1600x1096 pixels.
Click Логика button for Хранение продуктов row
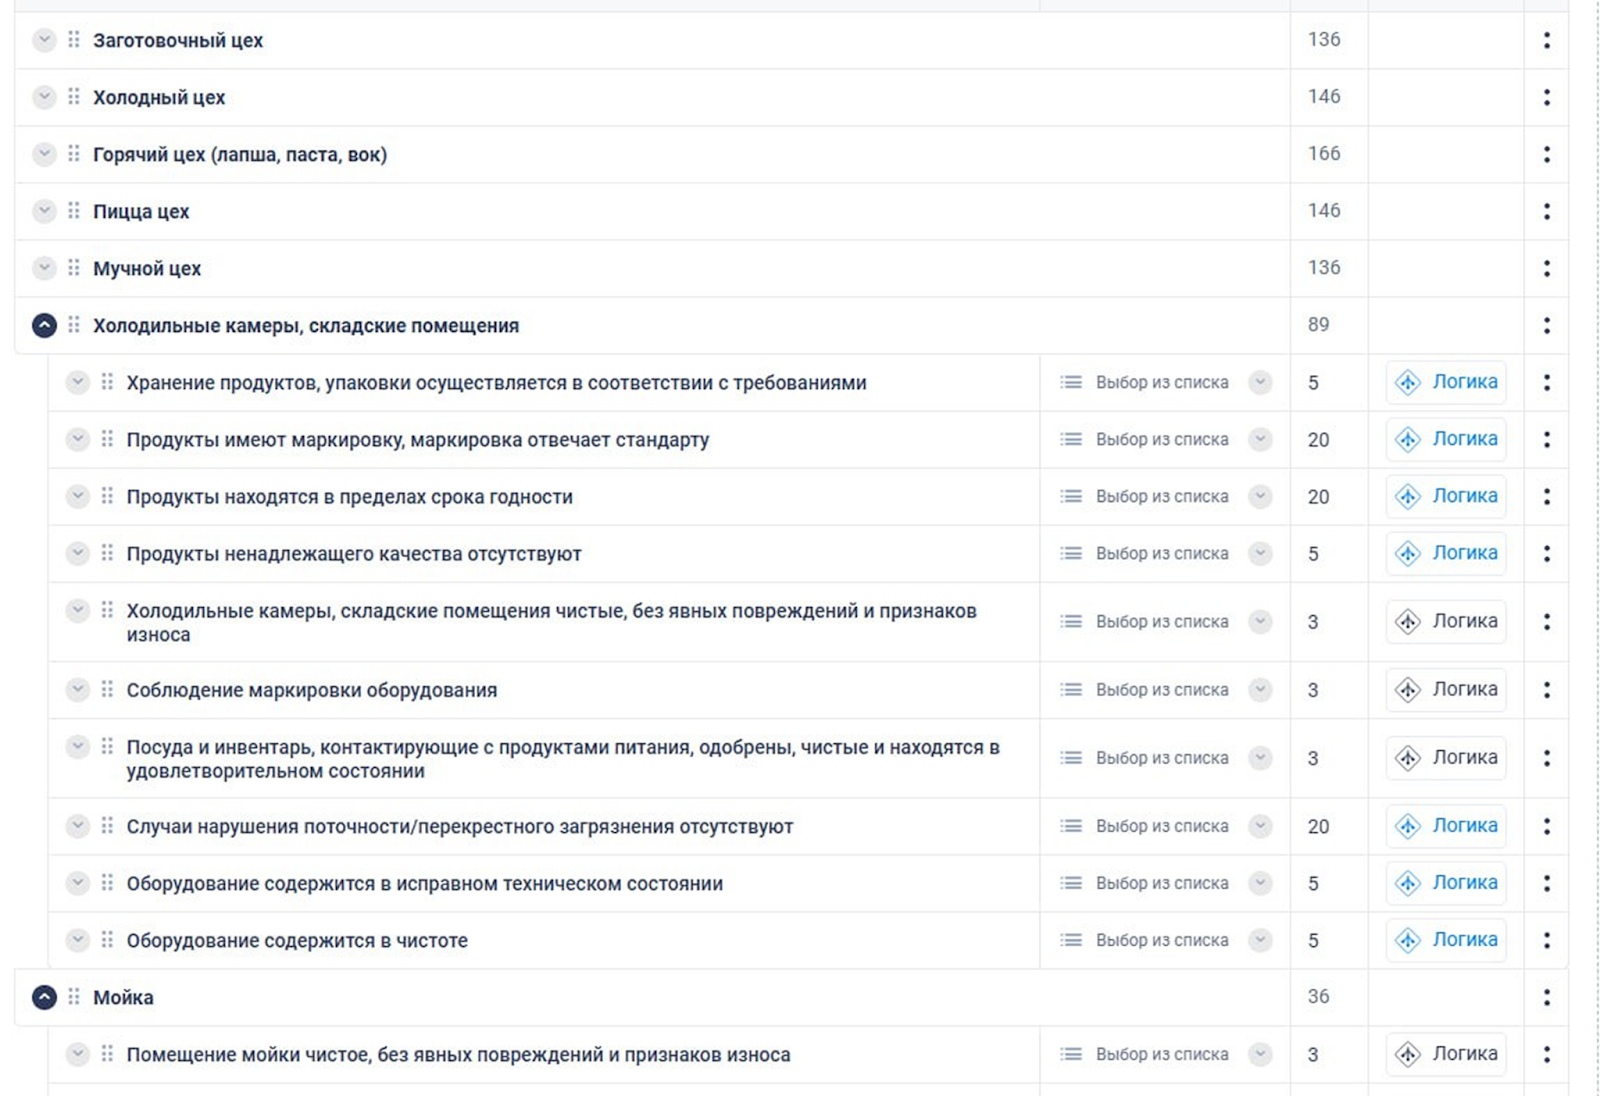pos(1446,382)
